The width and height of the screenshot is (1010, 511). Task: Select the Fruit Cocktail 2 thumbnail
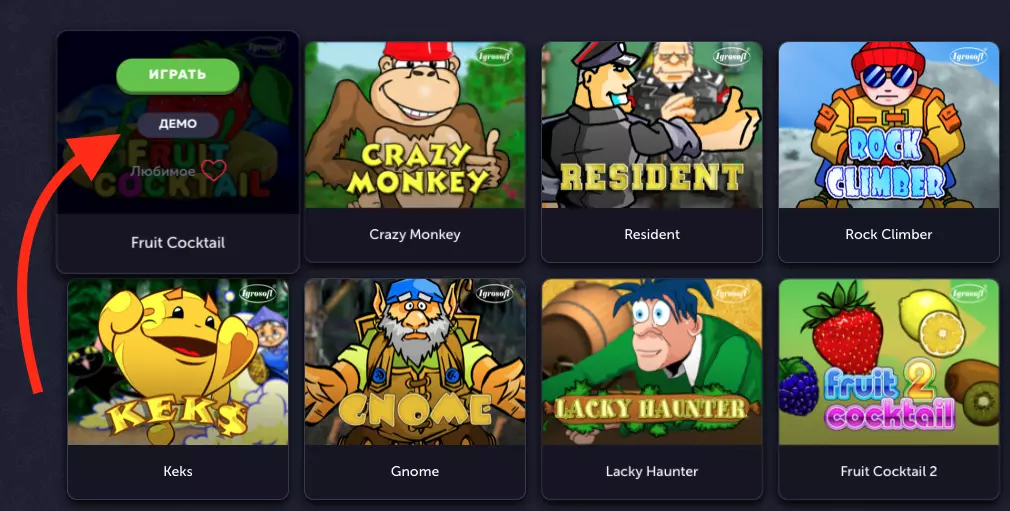pyautogui.click(x=889, y=362)
